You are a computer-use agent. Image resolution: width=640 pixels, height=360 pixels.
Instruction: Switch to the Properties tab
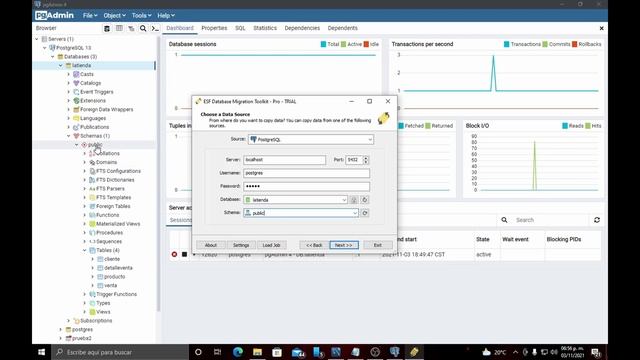(214, 28)
